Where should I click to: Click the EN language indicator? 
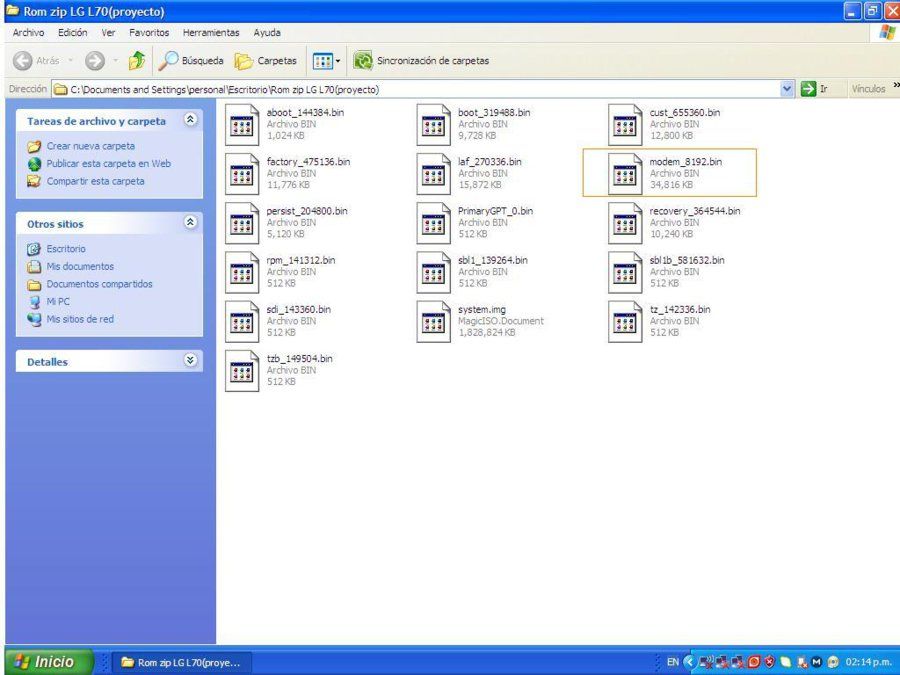673,662
